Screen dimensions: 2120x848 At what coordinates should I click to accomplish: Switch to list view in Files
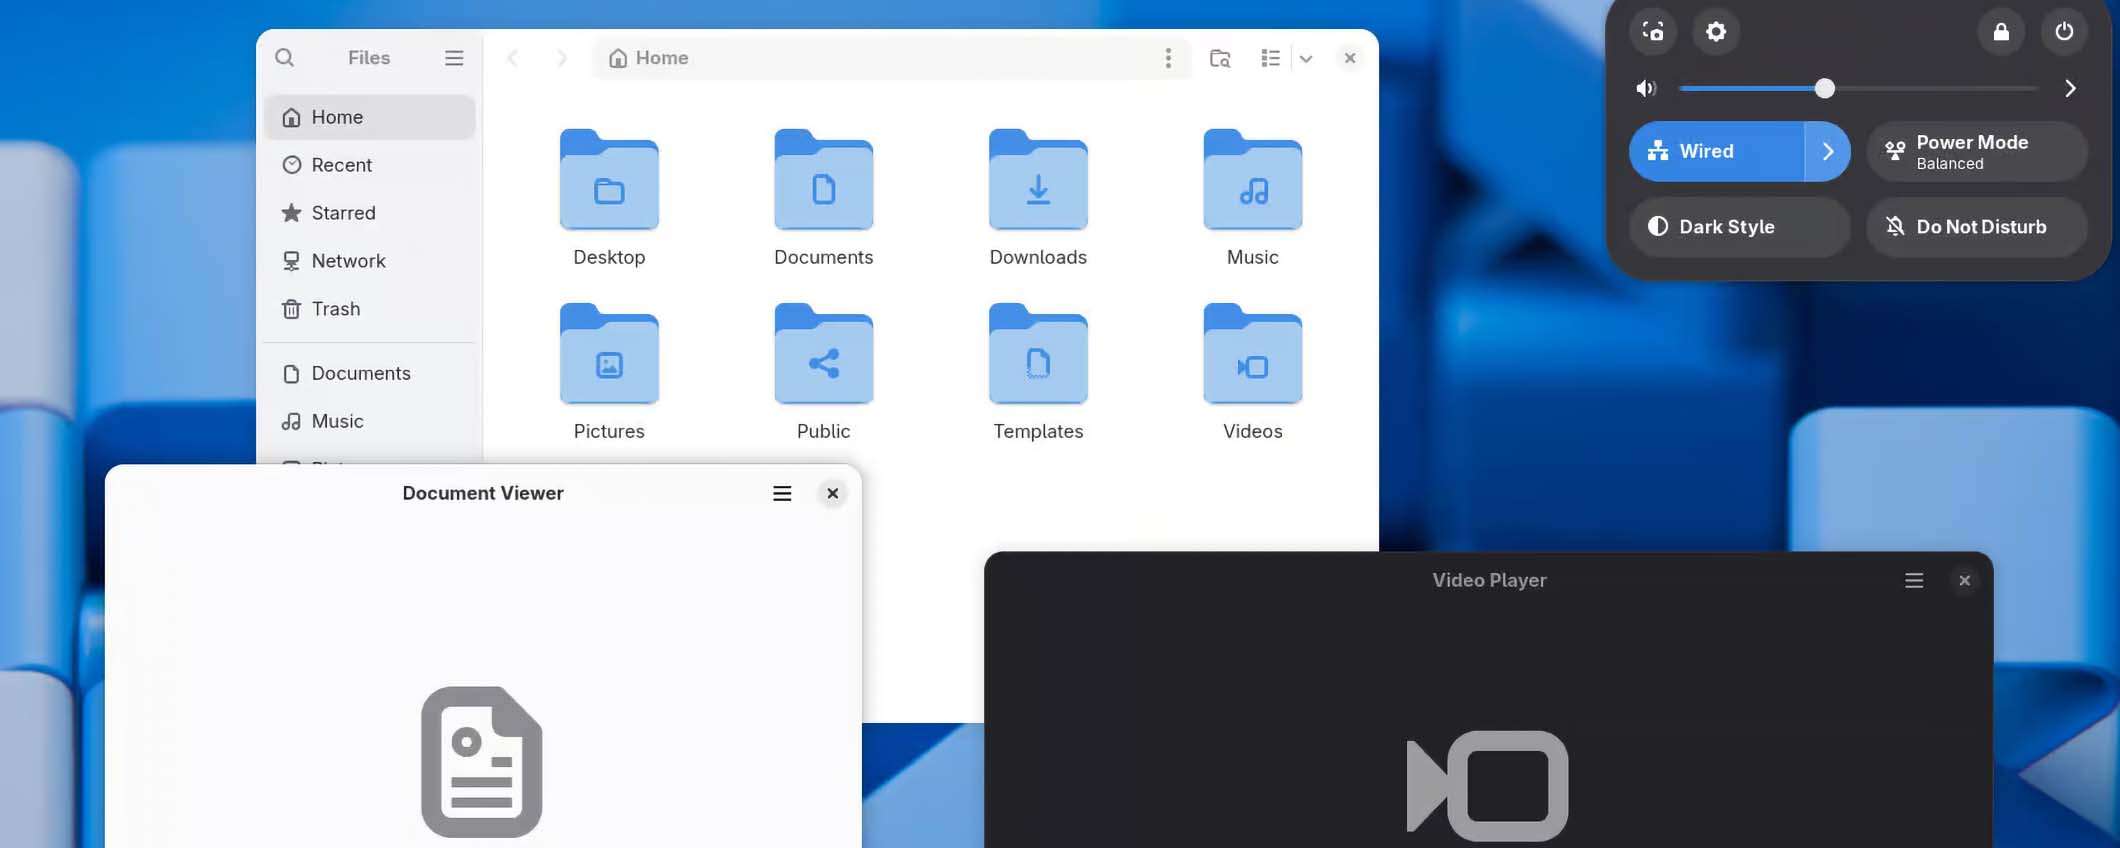[1270, 58]
